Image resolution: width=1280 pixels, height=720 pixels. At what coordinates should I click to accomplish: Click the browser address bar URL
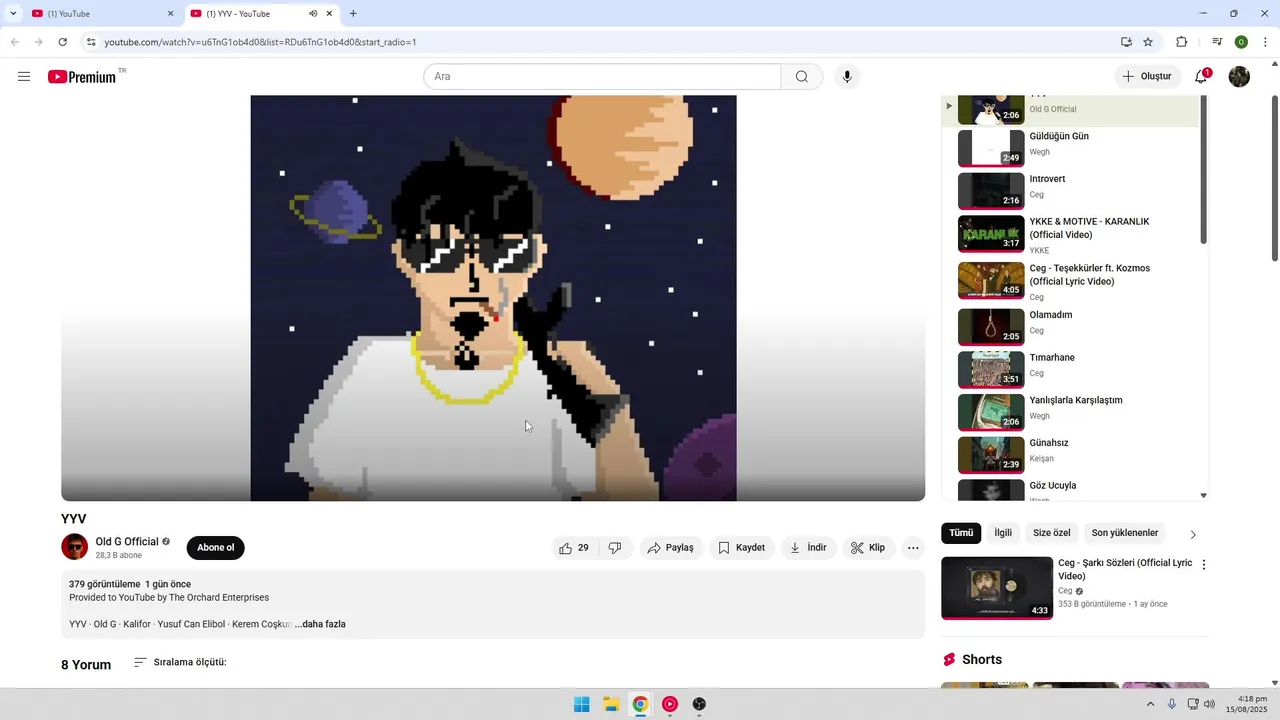coord(260,42)
